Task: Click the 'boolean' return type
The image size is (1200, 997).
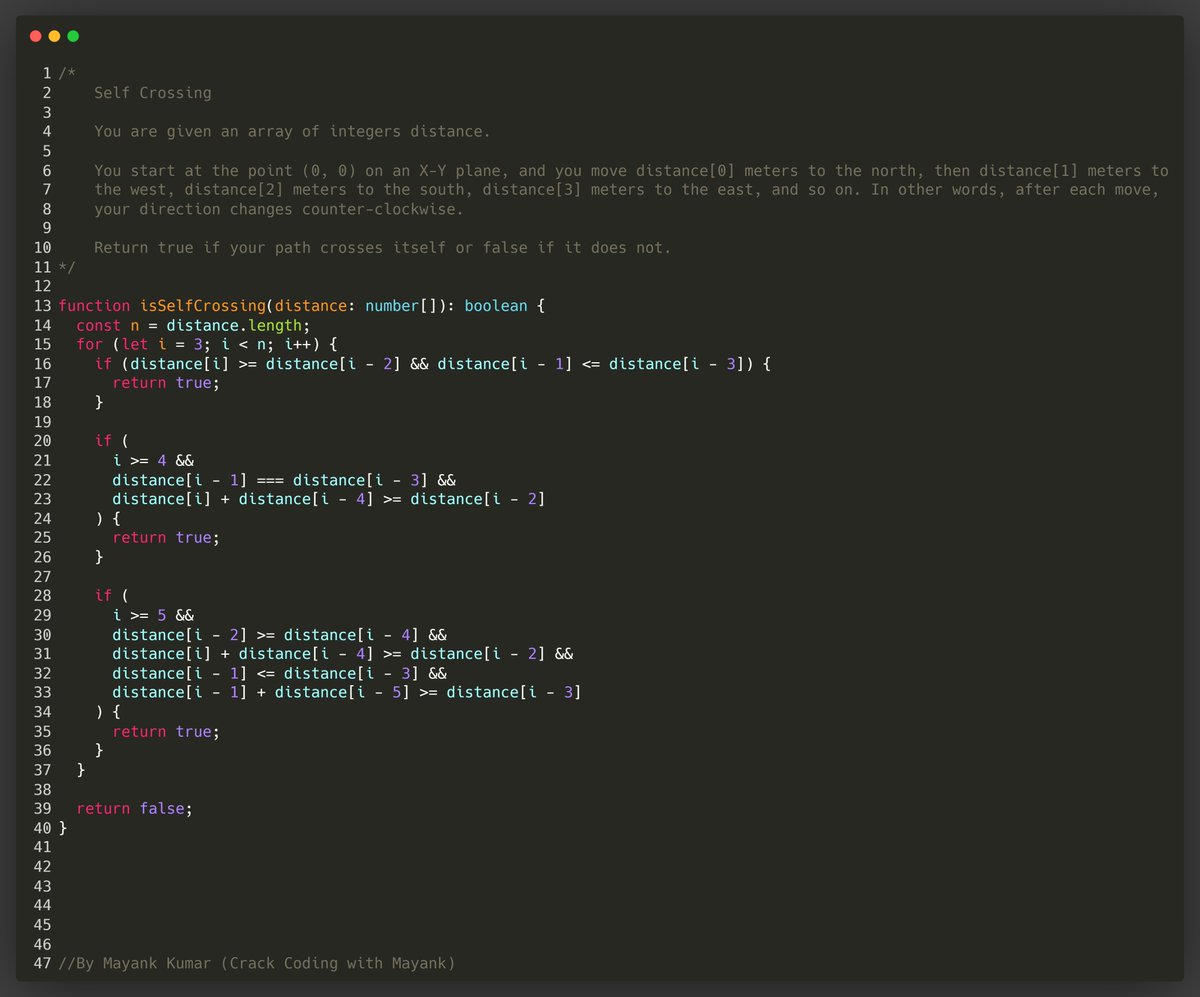Action: pos(496,305)
